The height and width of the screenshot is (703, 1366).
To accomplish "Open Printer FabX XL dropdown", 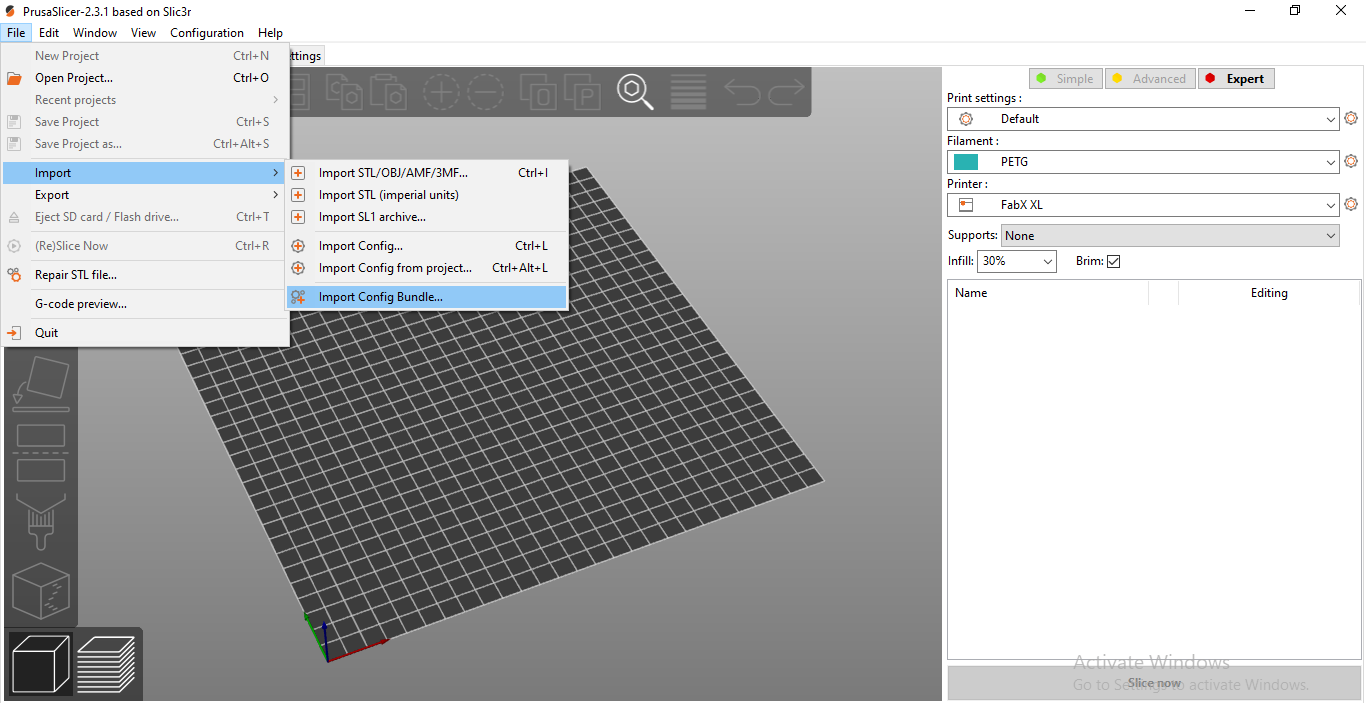I will pyautogui.click(x=1143, y=205).
